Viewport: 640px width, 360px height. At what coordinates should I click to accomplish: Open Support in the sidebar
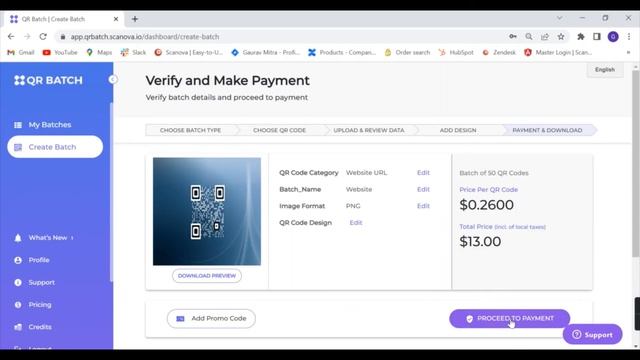[42, 282]
